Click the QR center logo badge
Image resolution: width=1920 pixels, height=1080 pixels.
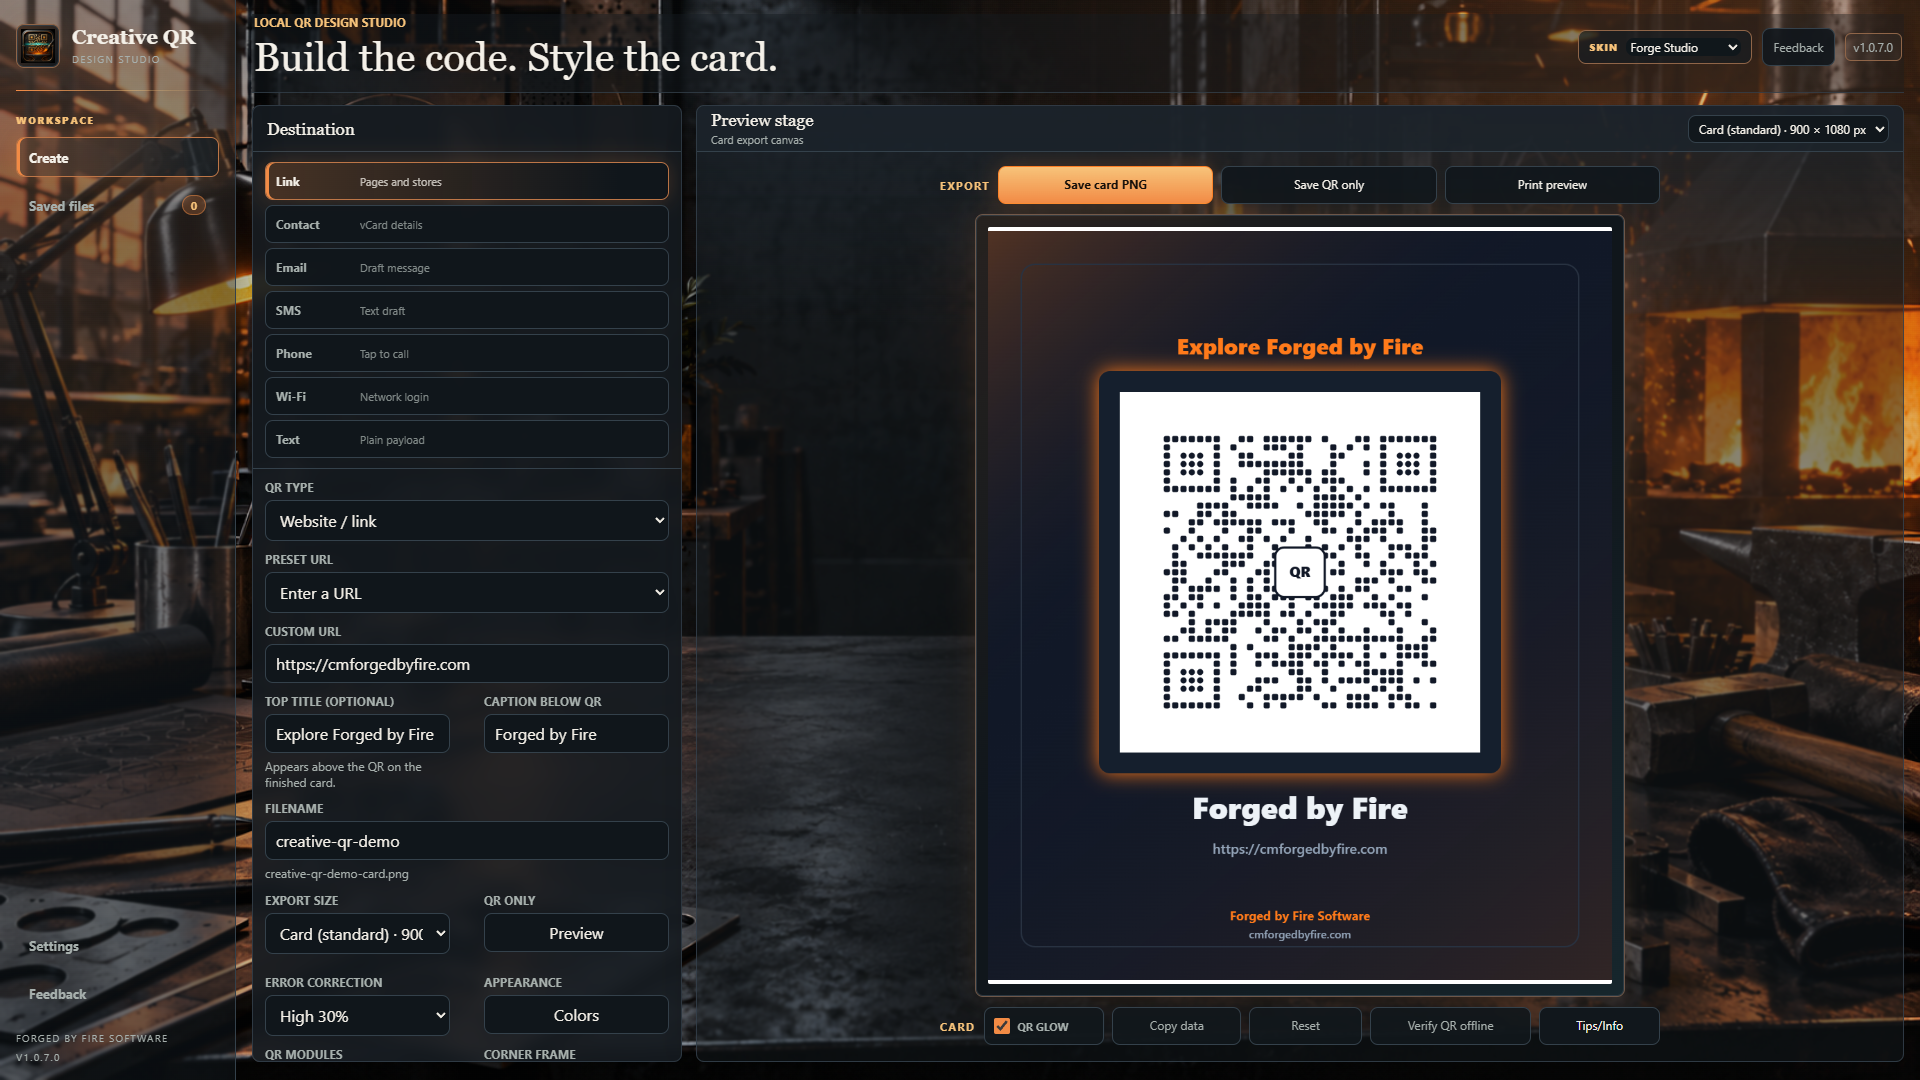point(1299,572)
